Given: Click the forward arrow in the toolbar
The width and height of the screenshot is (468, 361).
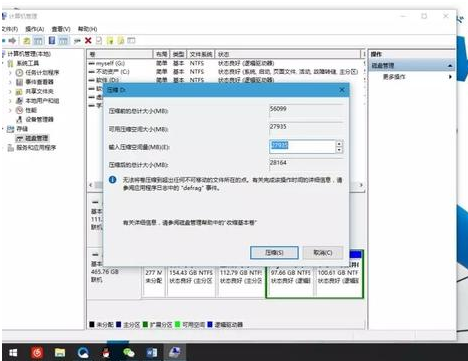Looking at the screenshot, I should [x=12, y=41].
